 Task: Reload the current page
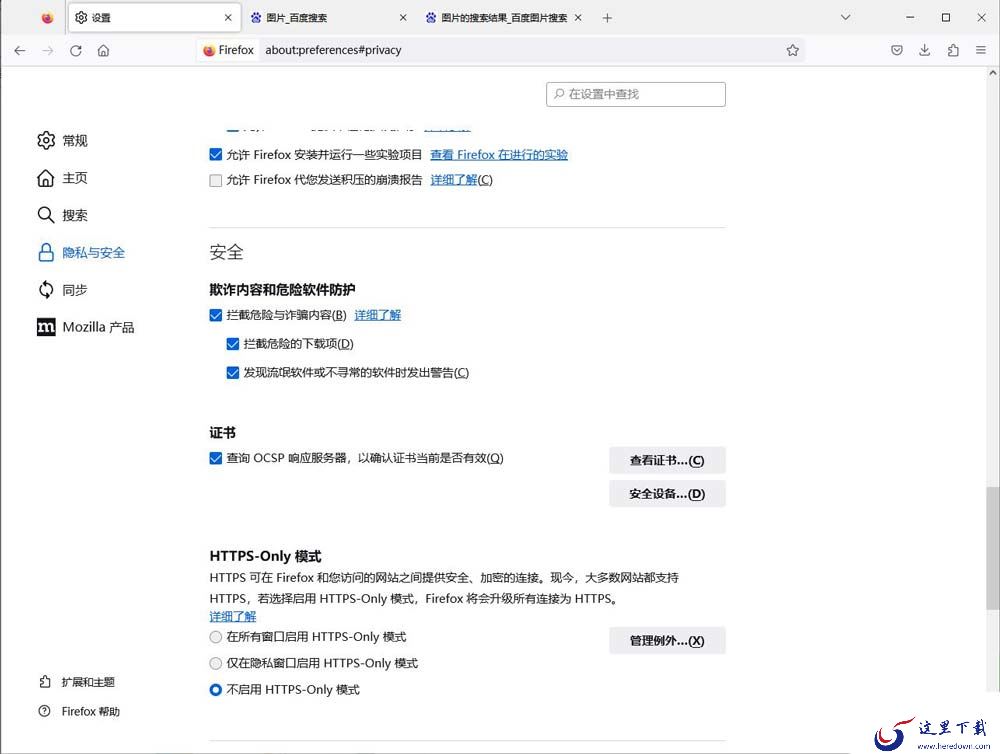[76, 50]
